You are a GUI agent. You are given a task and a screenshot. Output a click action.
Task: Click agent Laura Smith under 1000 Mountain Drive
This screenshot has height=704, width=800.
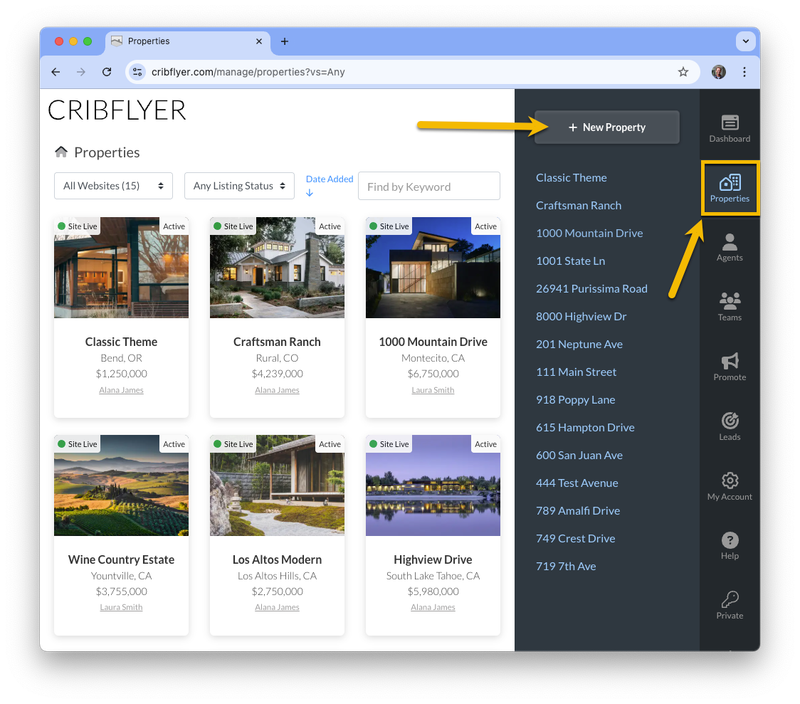[433, 390]
